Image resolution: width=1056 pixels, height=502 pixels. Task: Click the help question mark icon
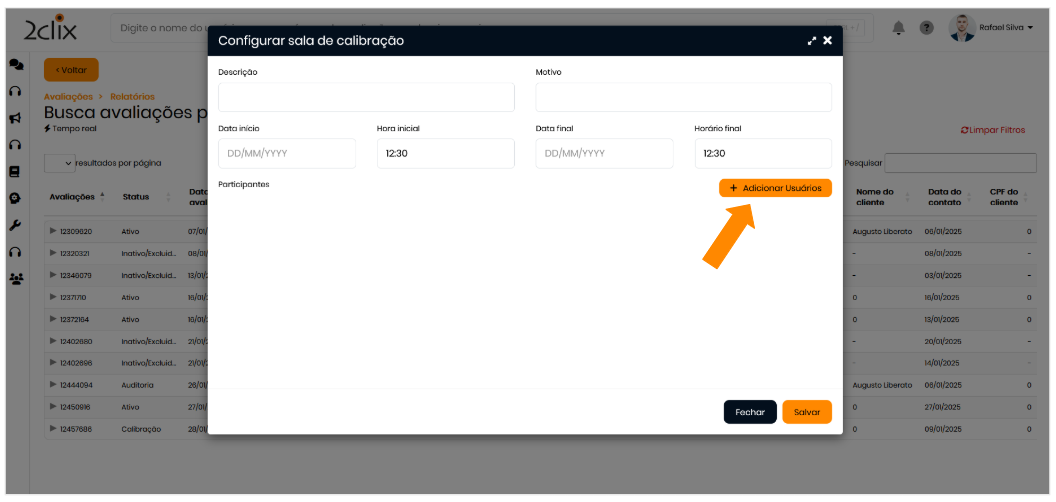927,28
